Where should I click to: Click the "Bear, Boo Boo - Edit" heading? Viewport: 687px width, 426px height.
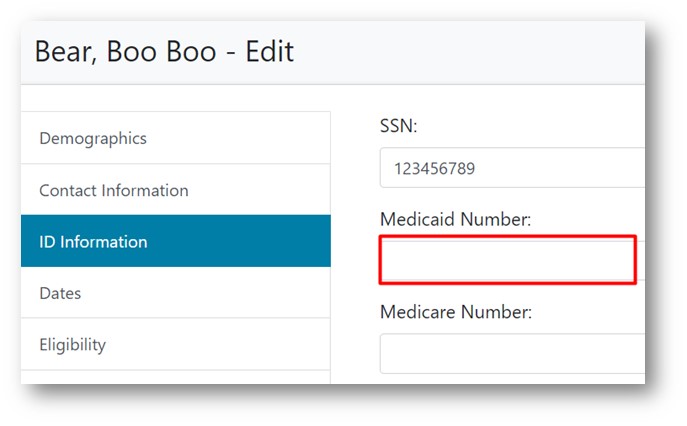164,52
